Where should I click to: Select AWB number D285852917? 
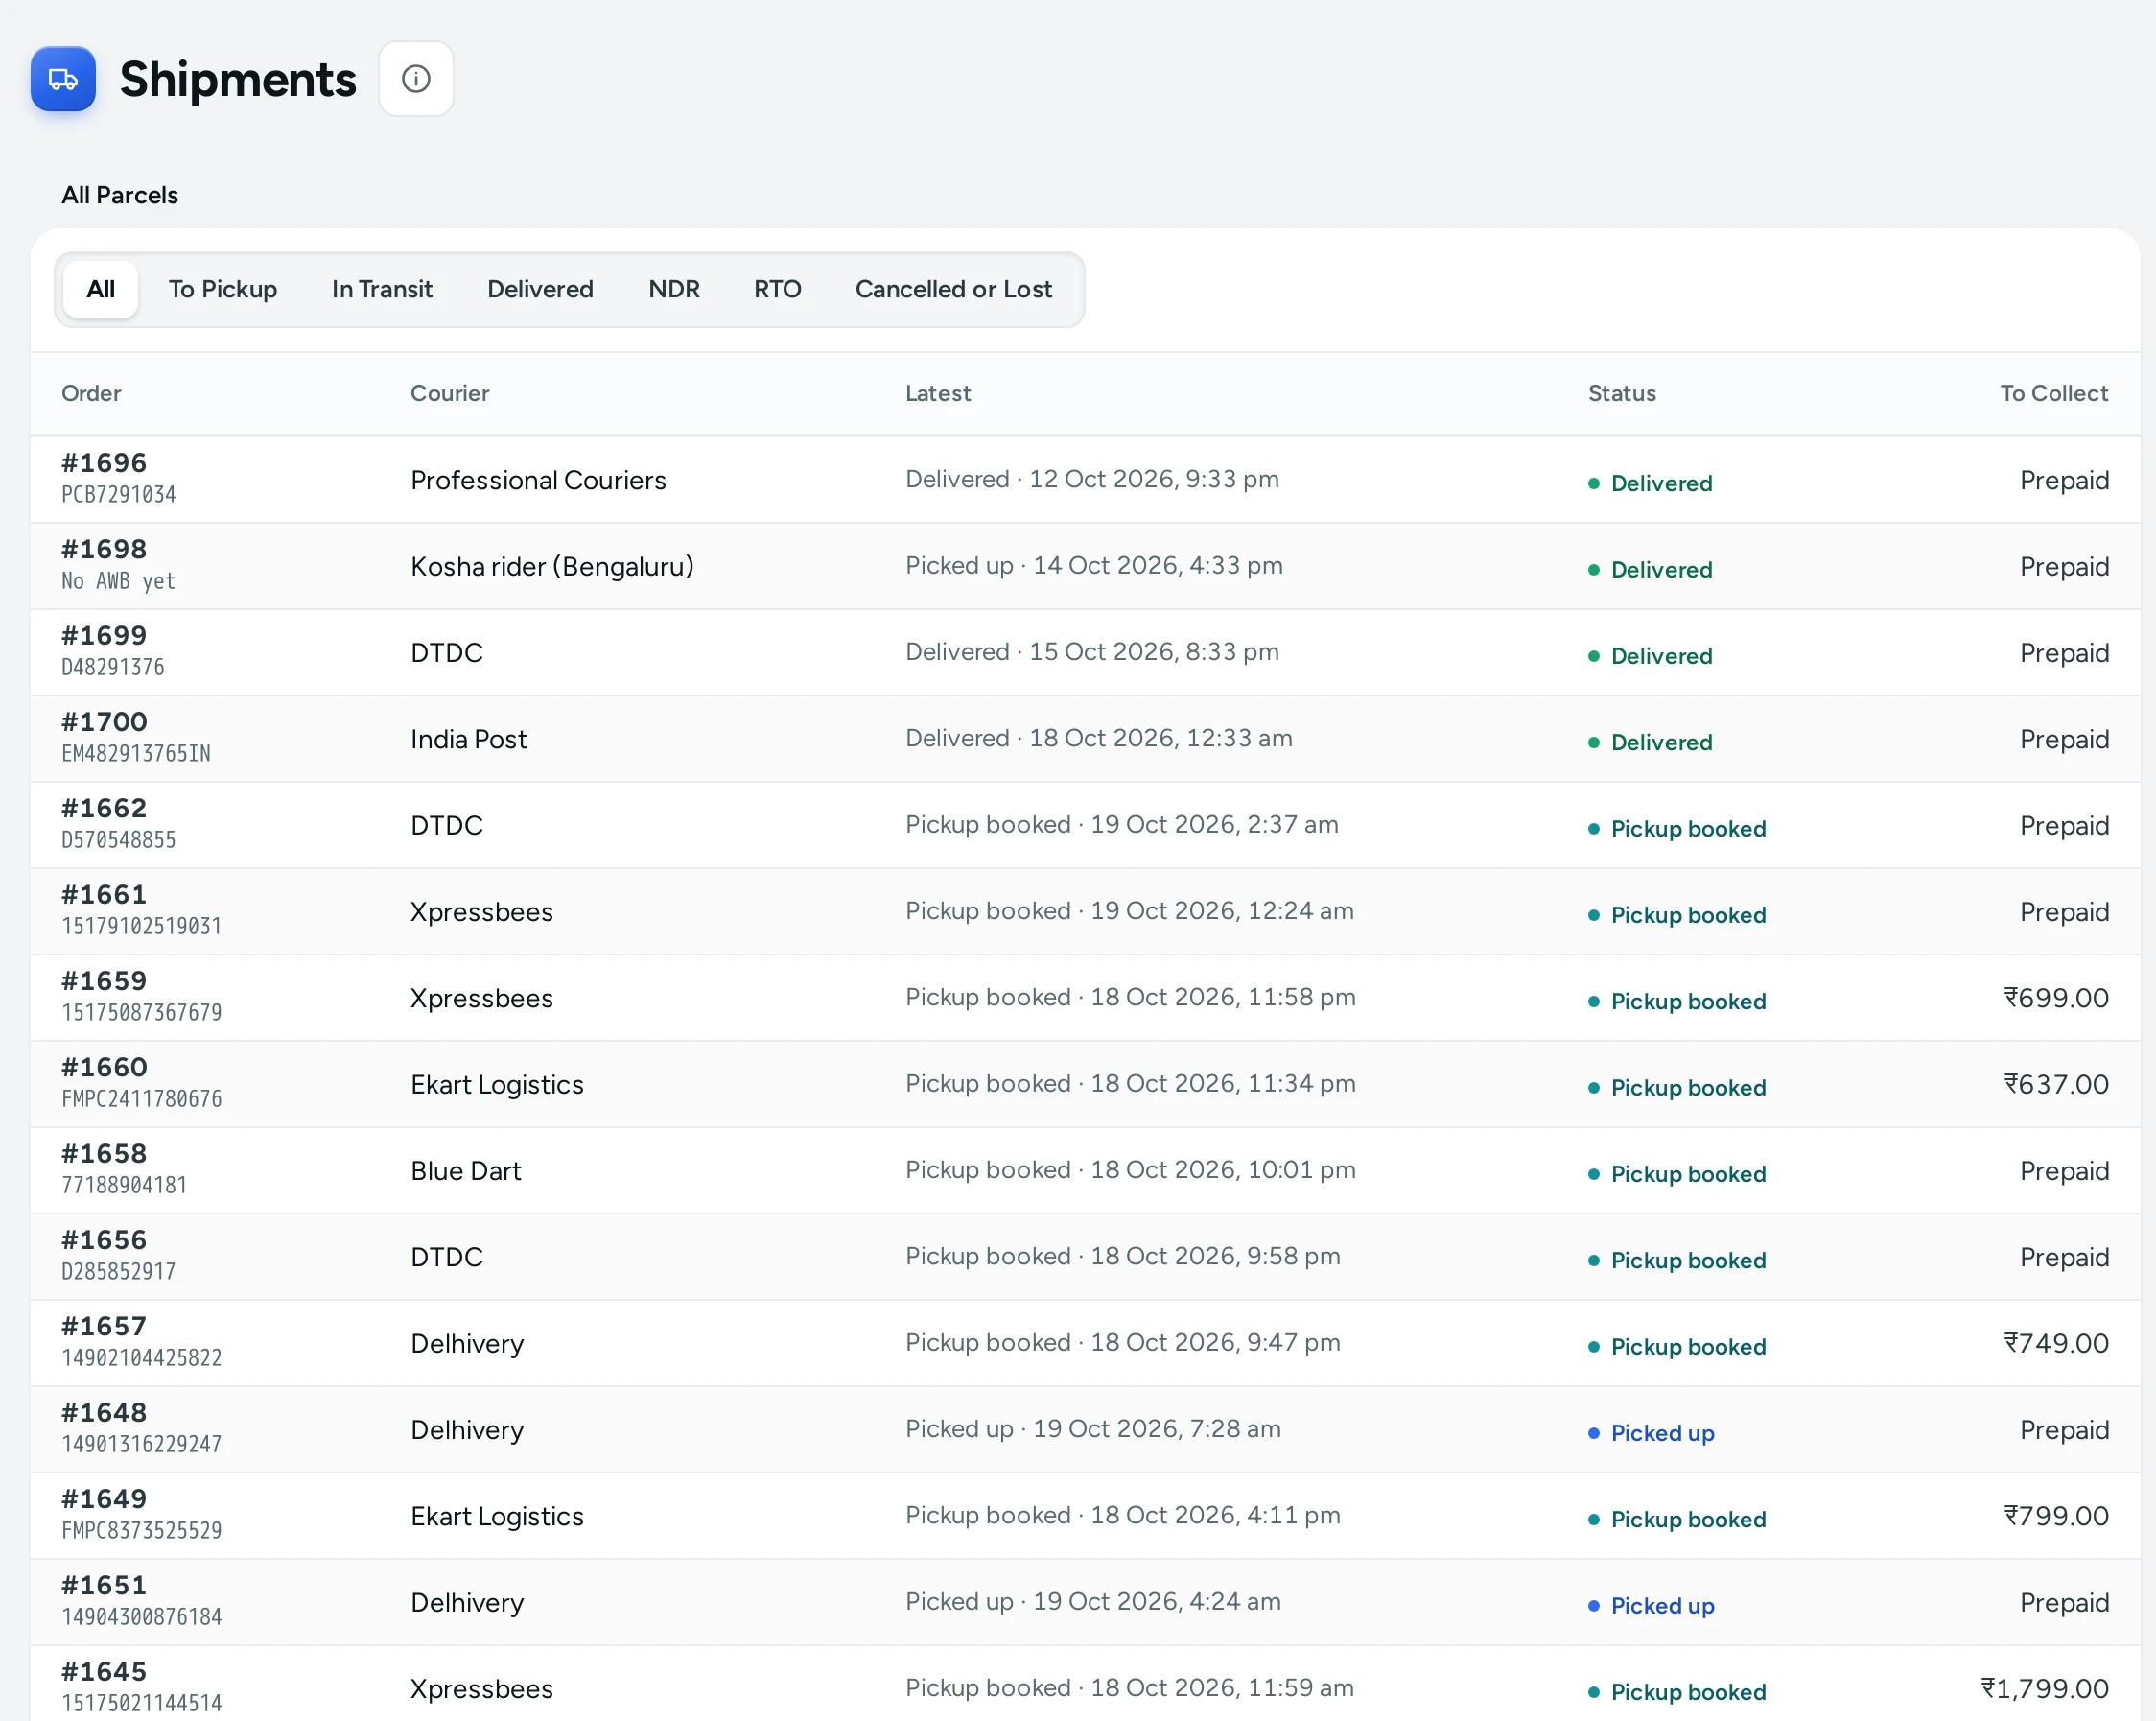point(119,1272)
